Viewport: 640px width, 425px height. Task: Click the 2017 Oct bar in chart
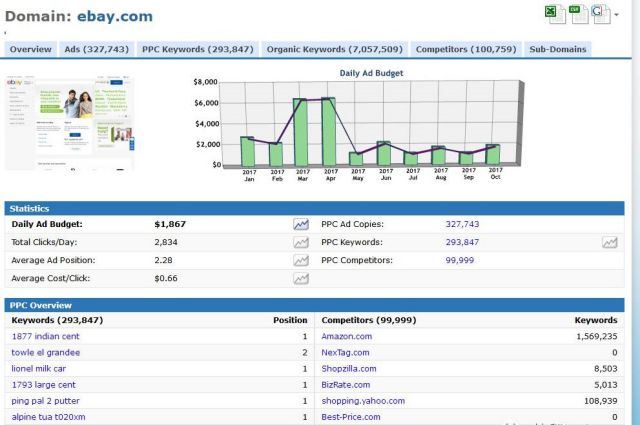click(x=493, y=154)
